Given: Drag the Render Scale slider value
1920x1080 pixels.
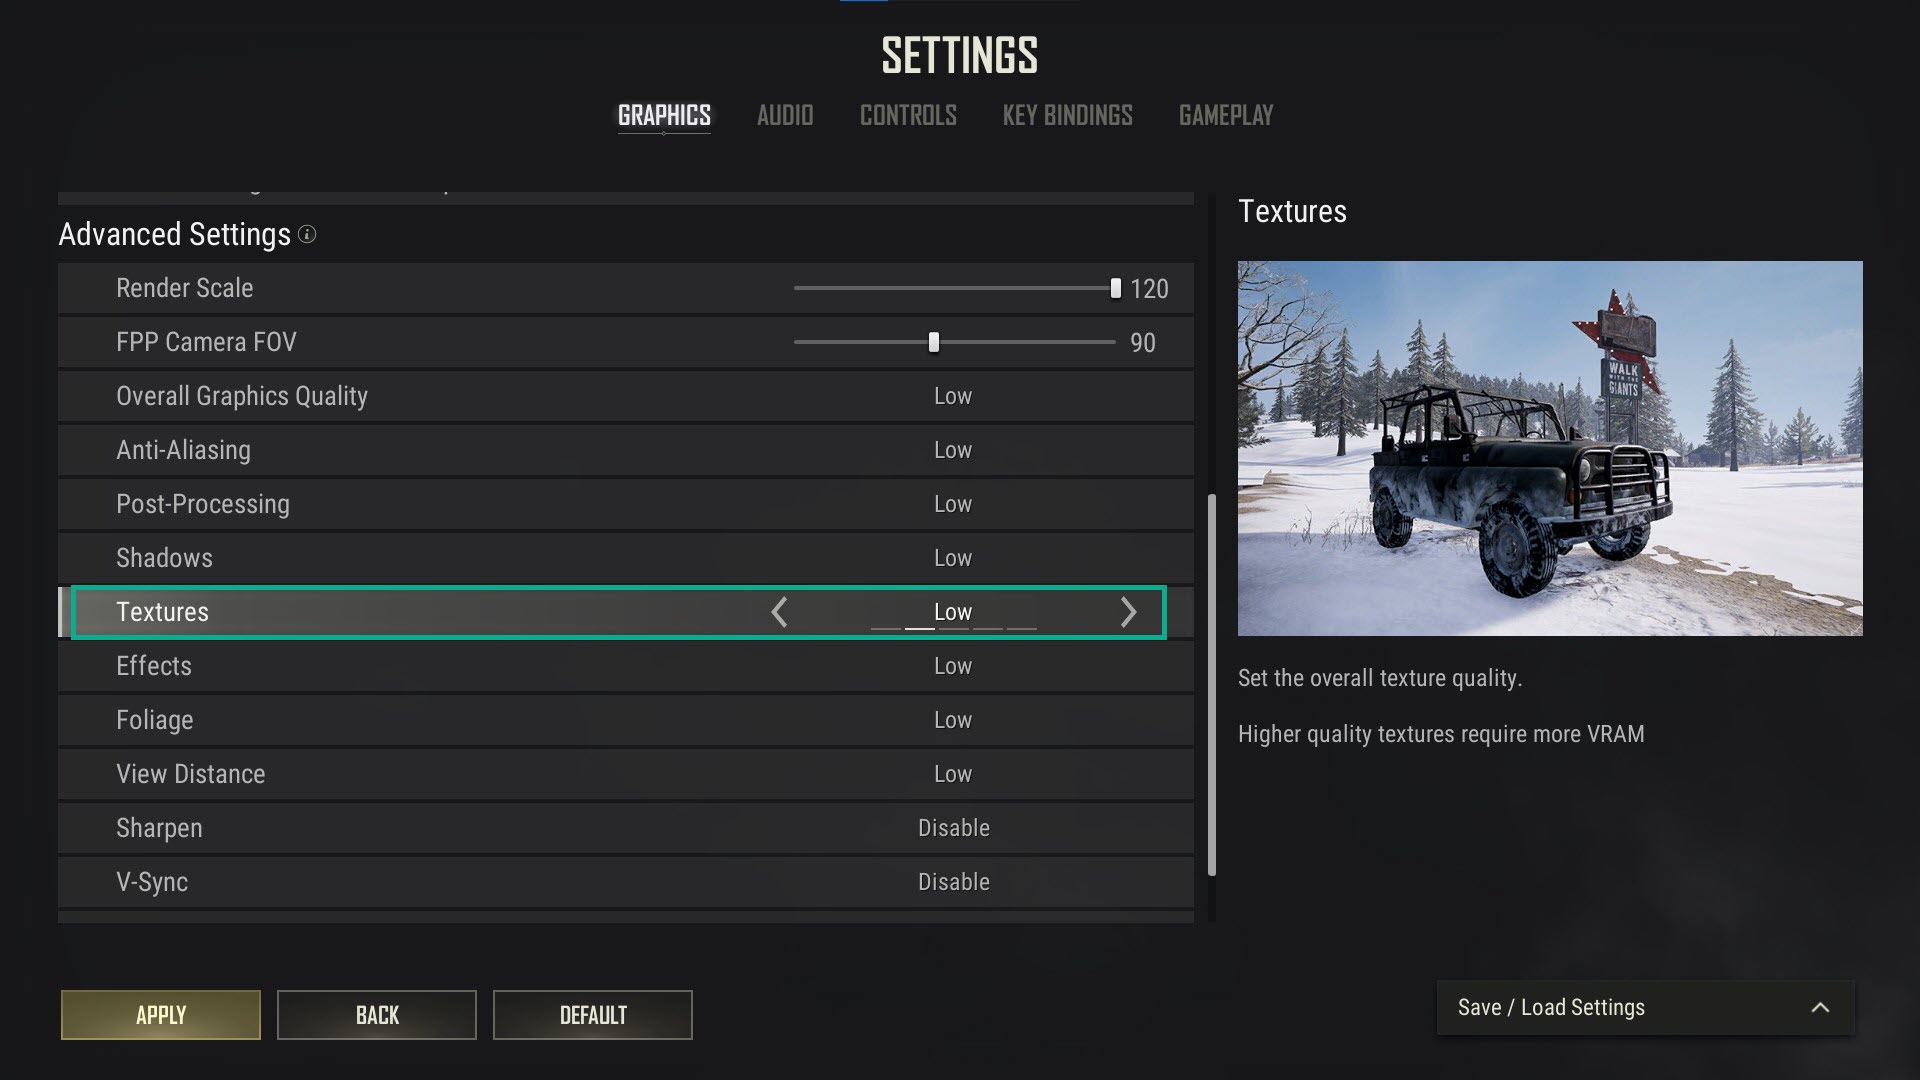Looking at the screenshot, I should coord(1112,287).
